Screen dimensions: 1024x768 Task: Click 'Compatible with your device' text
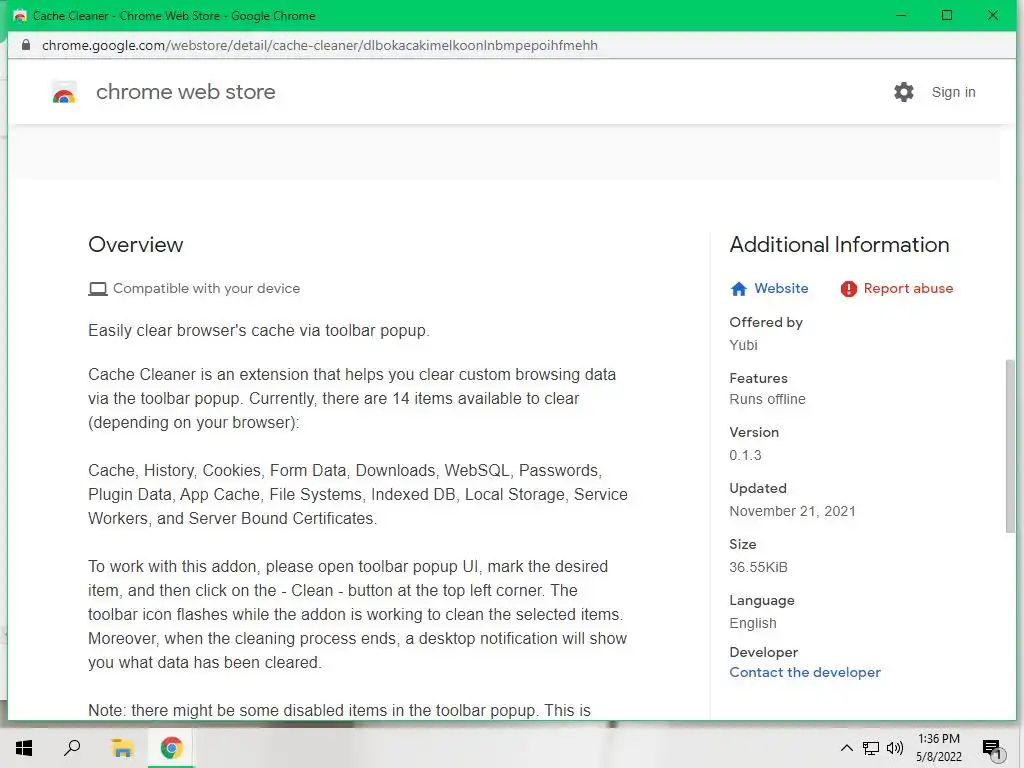pos(206,288)
